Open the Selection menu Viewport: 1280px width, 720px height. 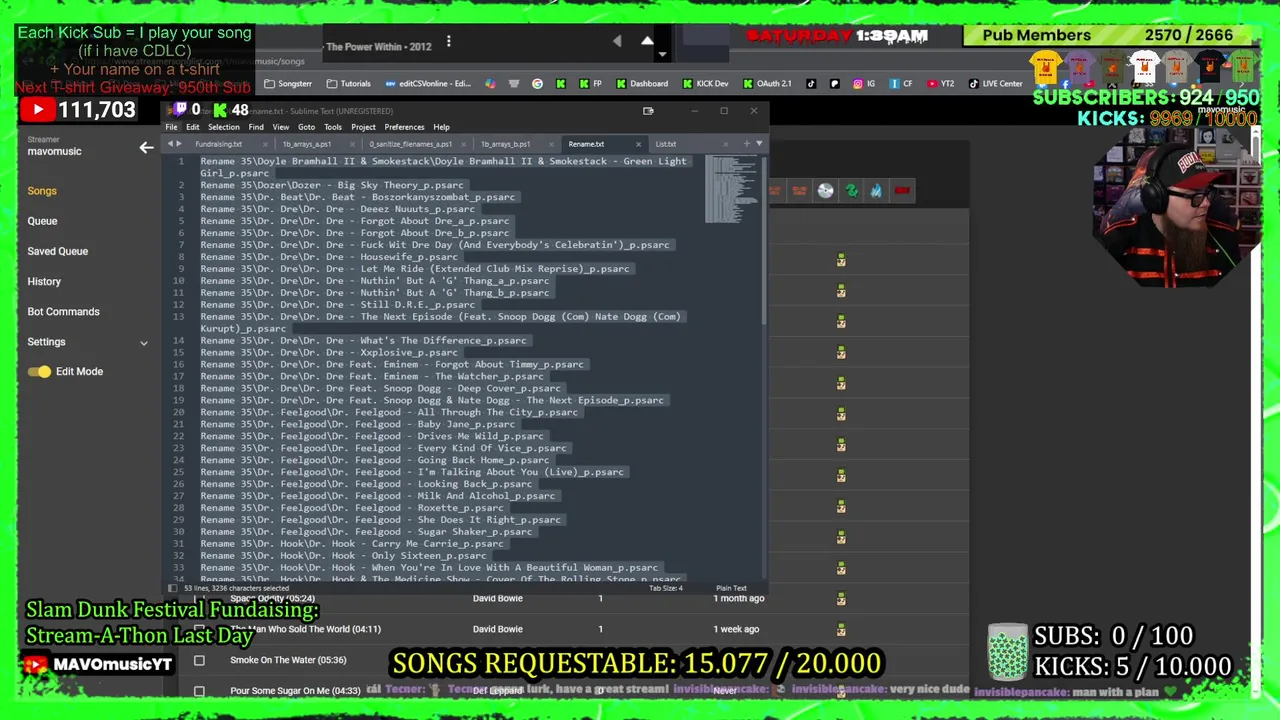coord(223,127)
